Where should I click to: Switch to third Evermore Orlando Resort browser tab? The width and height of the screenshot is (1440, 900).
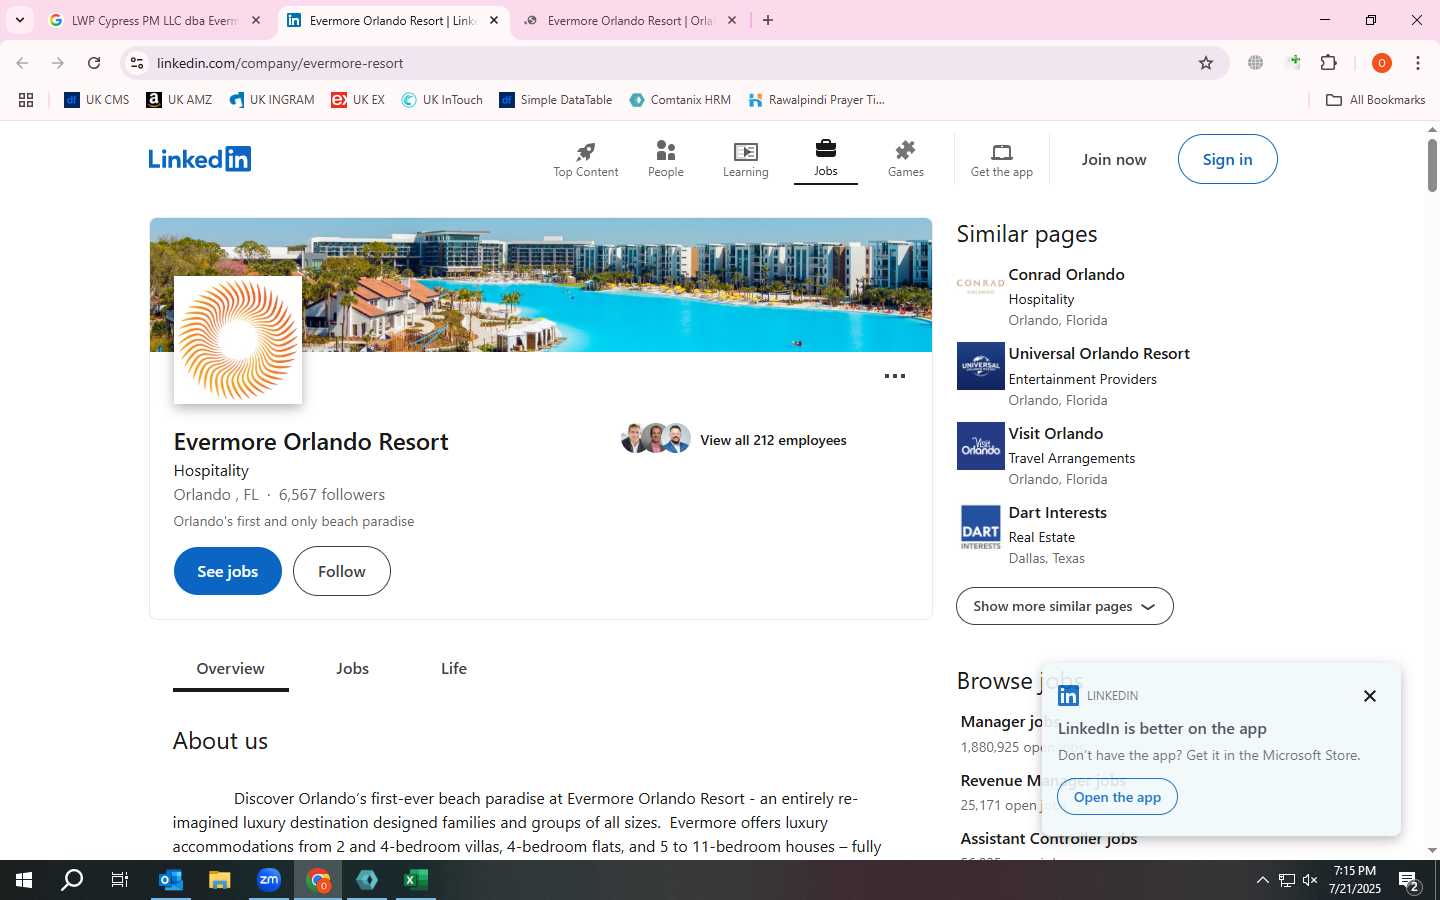click(x=630, y=20)
